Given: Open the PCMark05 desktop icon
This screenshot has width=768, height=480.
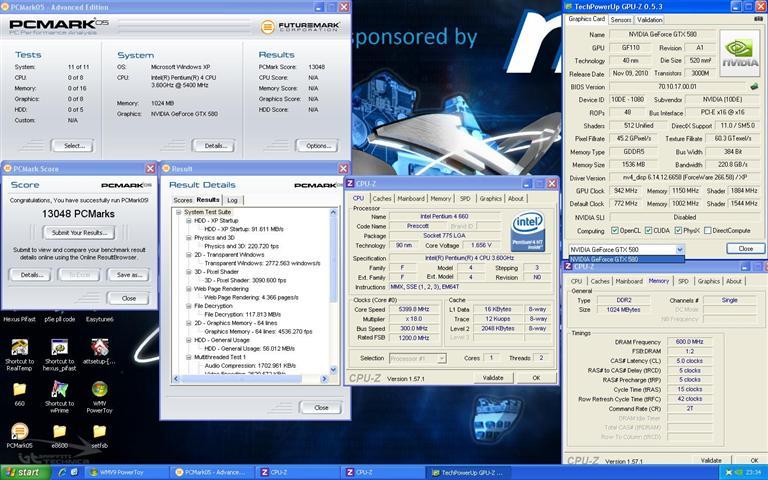Looking at the screenshot, I should point(20,431).
